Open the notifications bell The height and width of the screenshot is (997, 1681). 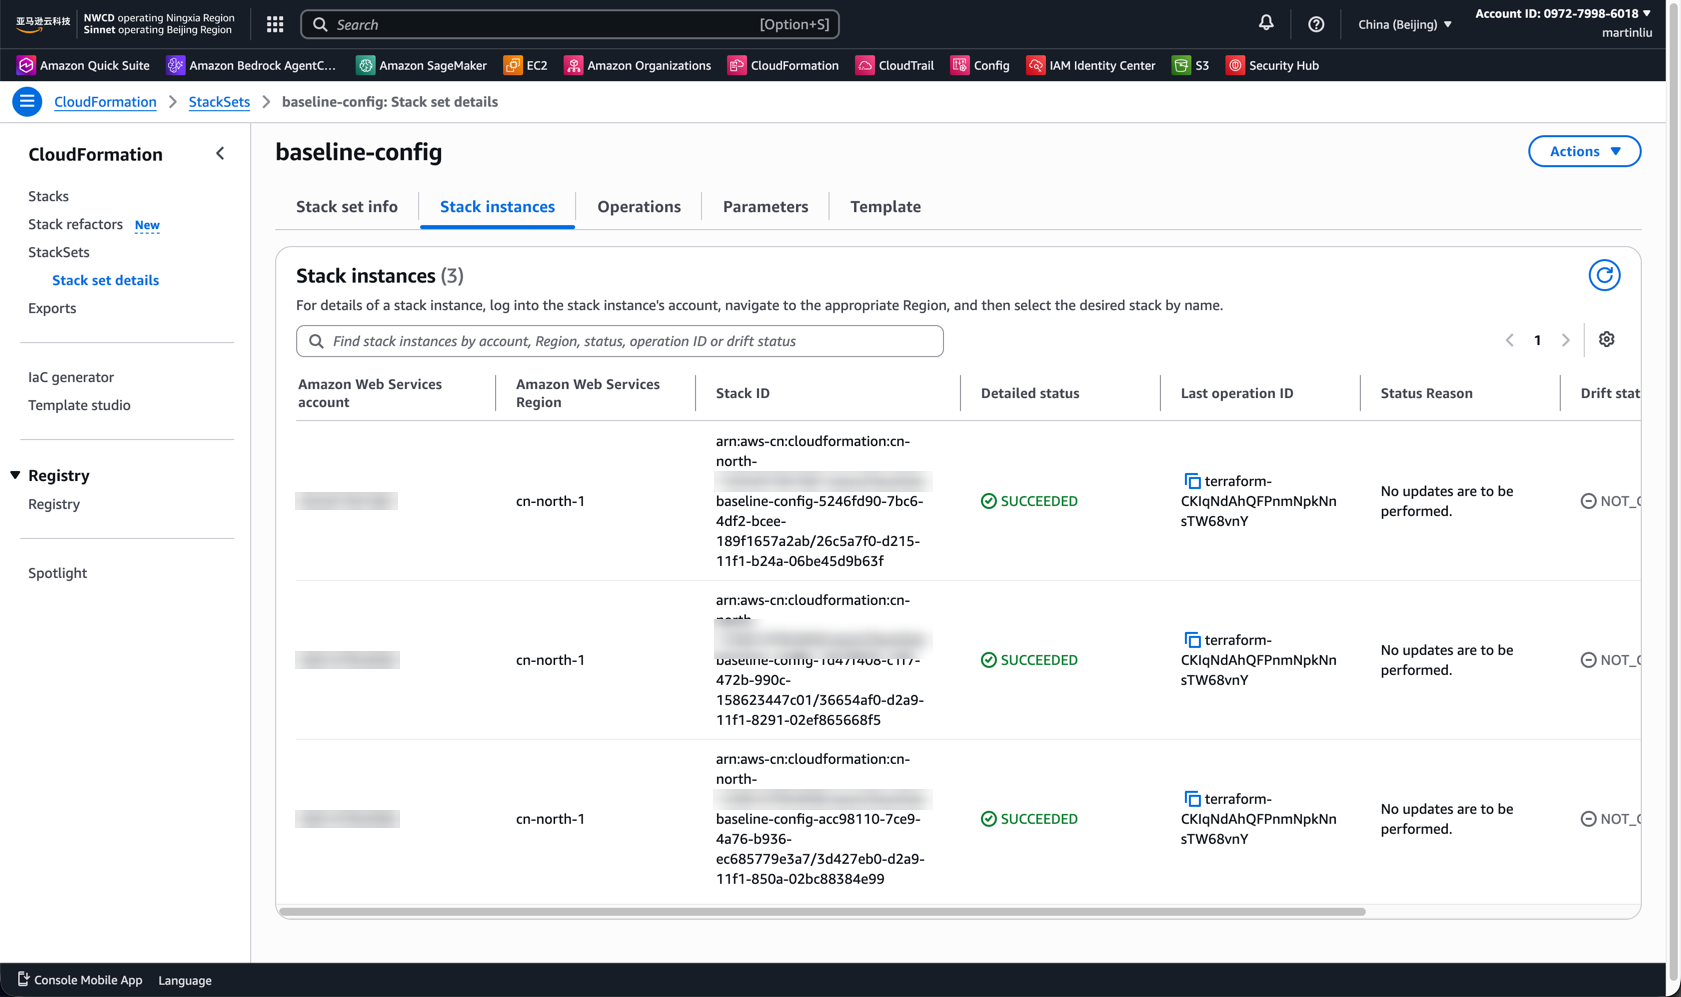pos(1266,23)
